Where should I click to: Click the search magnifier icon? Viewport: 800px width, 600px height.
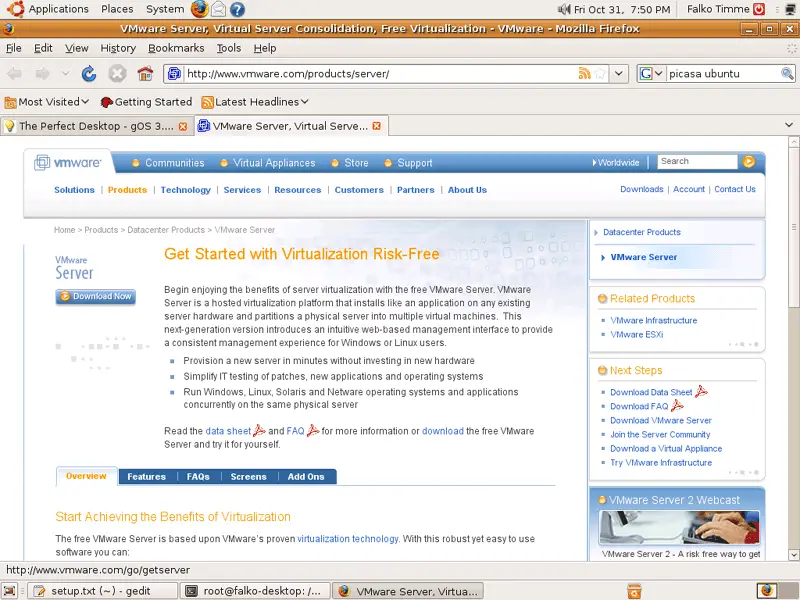point(787,73)
